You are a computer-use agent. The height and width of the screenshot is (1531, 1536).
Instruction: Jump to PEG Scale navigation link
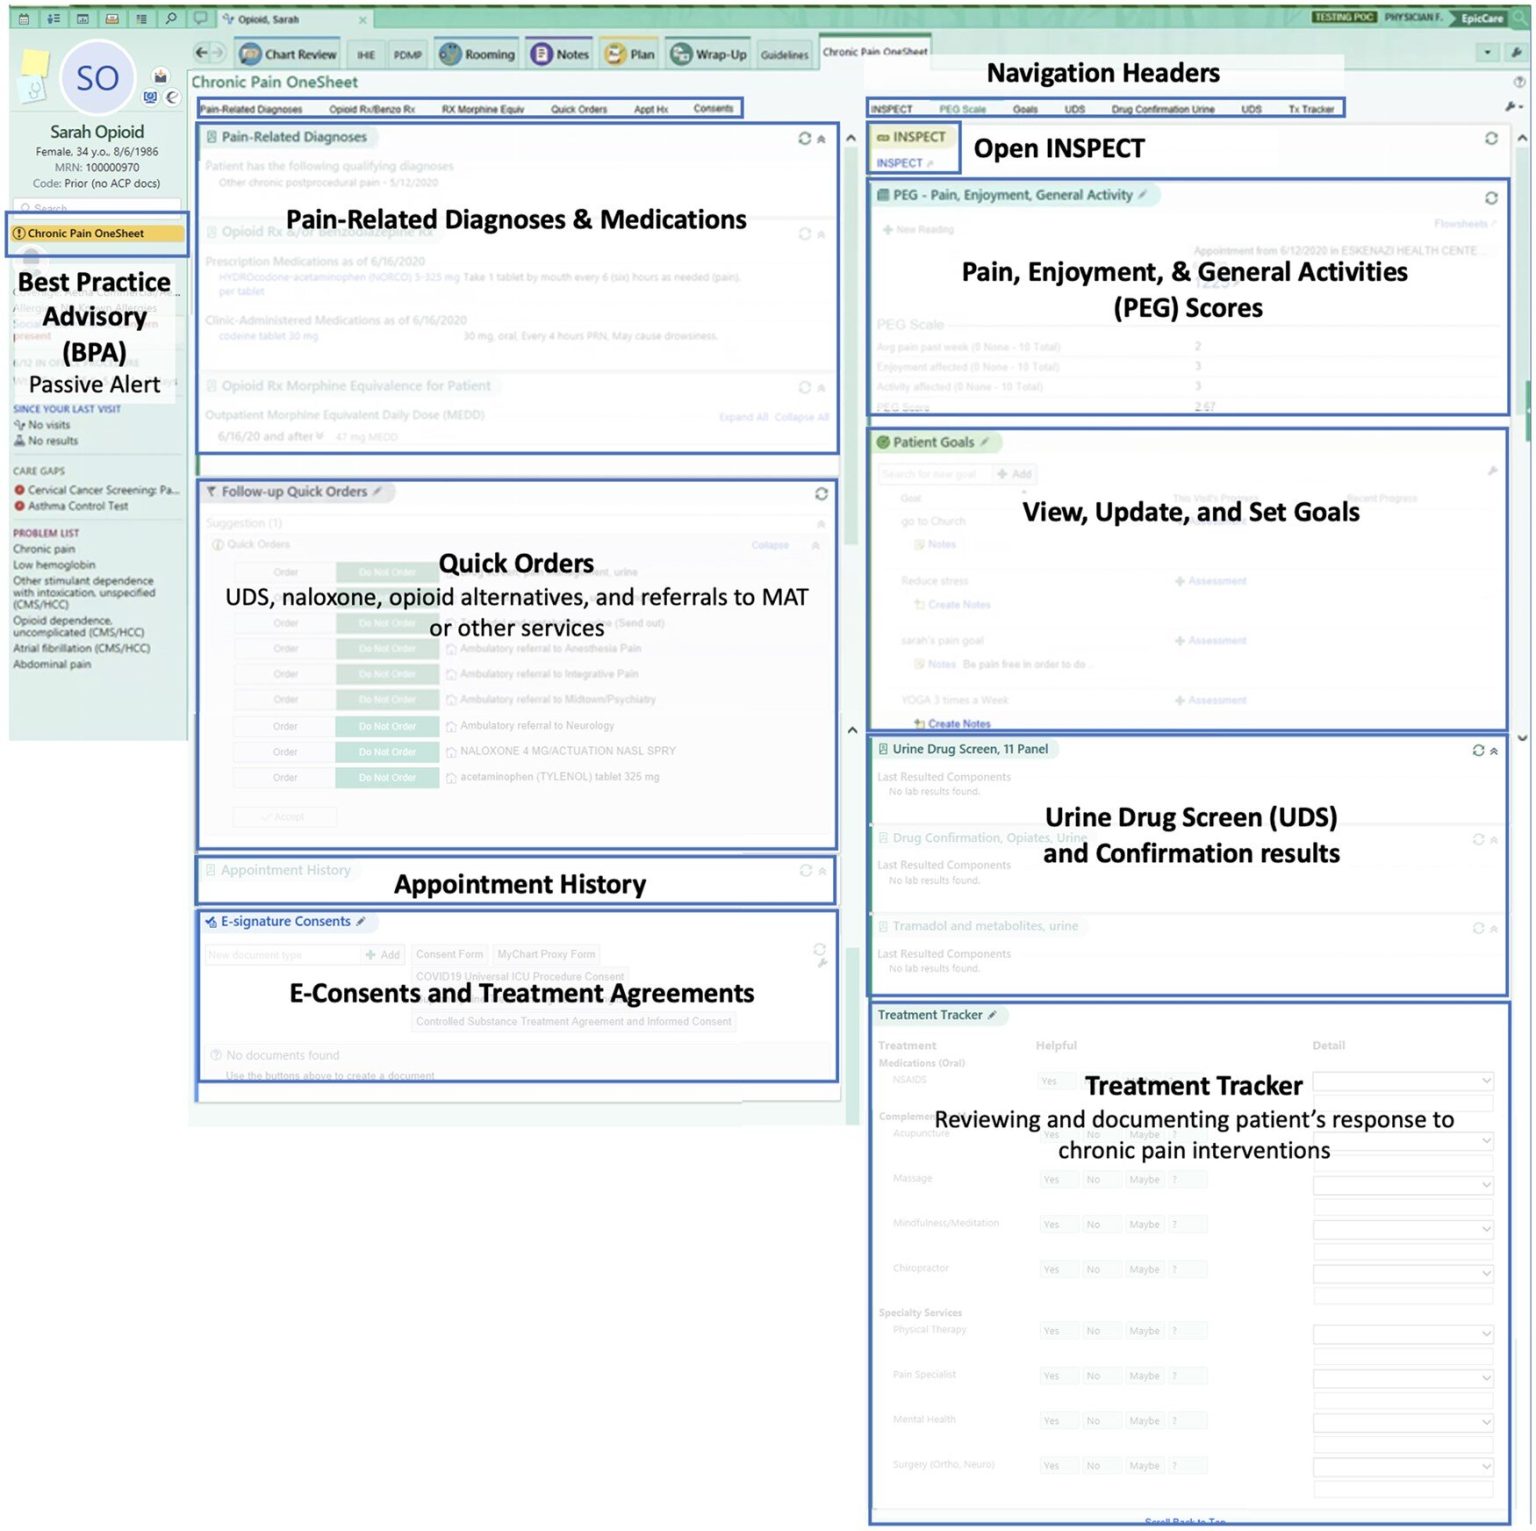962,109
